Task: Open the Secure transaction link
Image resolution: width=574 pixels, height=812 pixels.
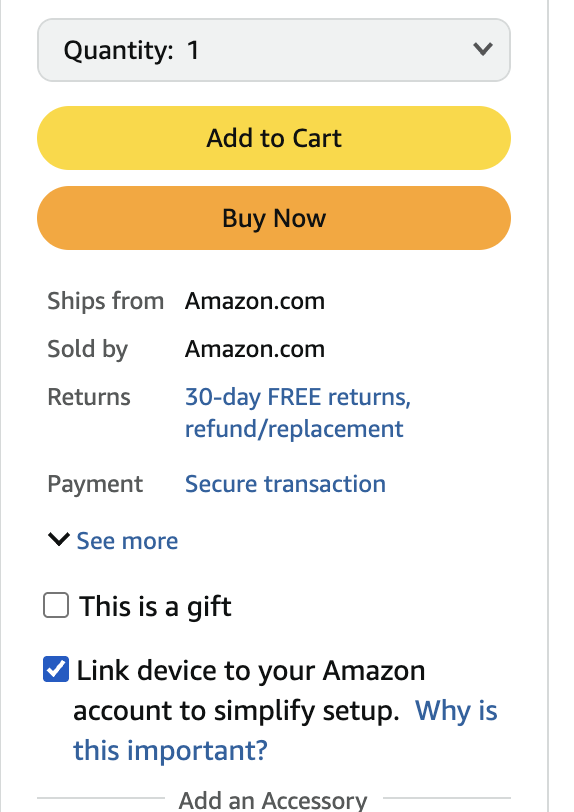Action: [285, 484]
